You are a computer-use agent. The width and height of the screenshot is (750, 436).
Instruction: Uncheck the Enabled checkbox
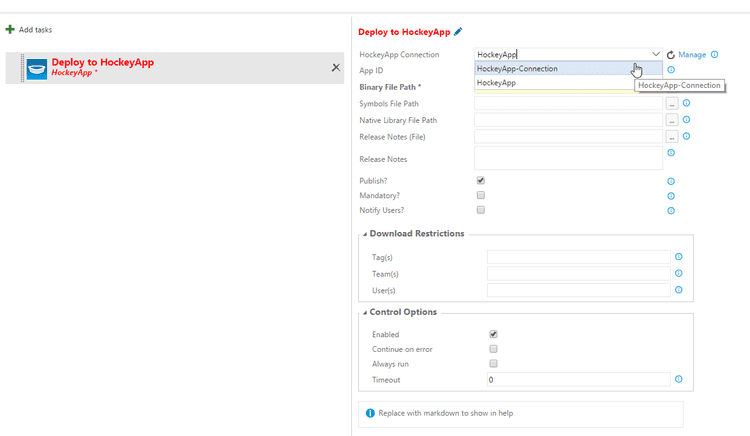[493, 334]
